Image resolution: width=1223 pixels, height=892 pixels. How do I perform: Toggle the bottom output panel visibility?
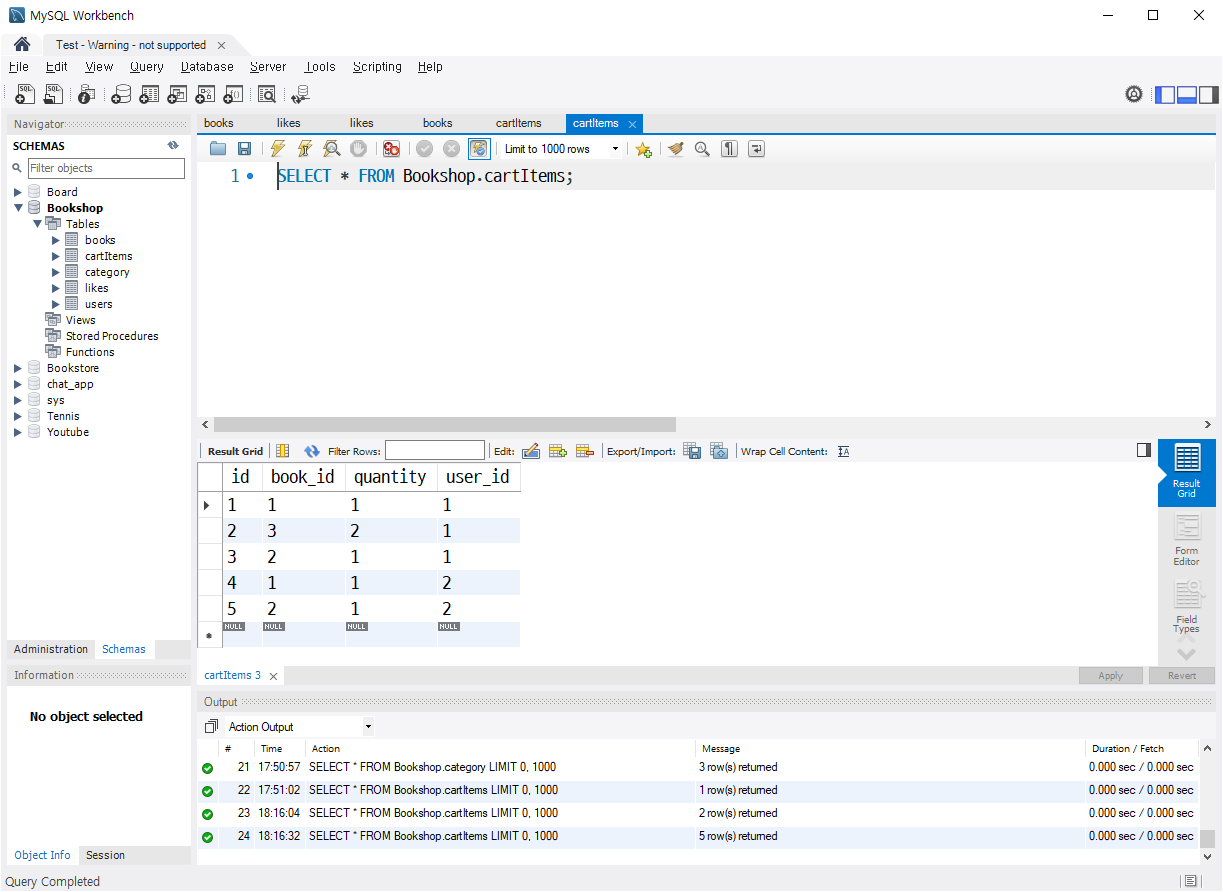[1187, 95]
